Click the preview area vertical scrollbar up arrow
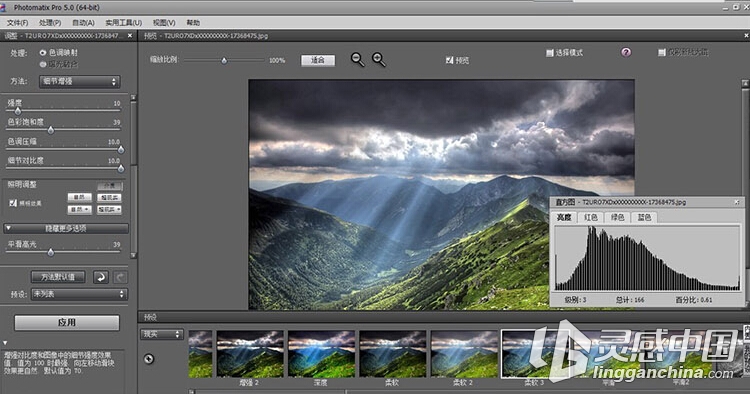The width and height of the screenshot is (750, 394). click(745, 83)
